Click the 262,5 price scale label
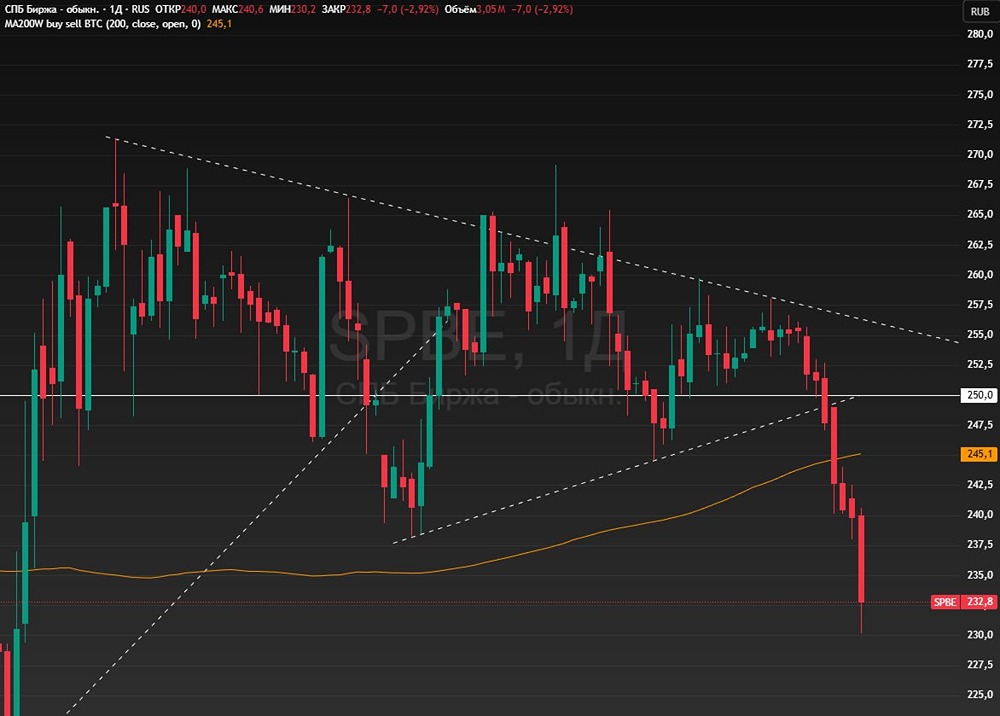The width and height of the screenshot is (1000, 716). [x=980, y=245]
